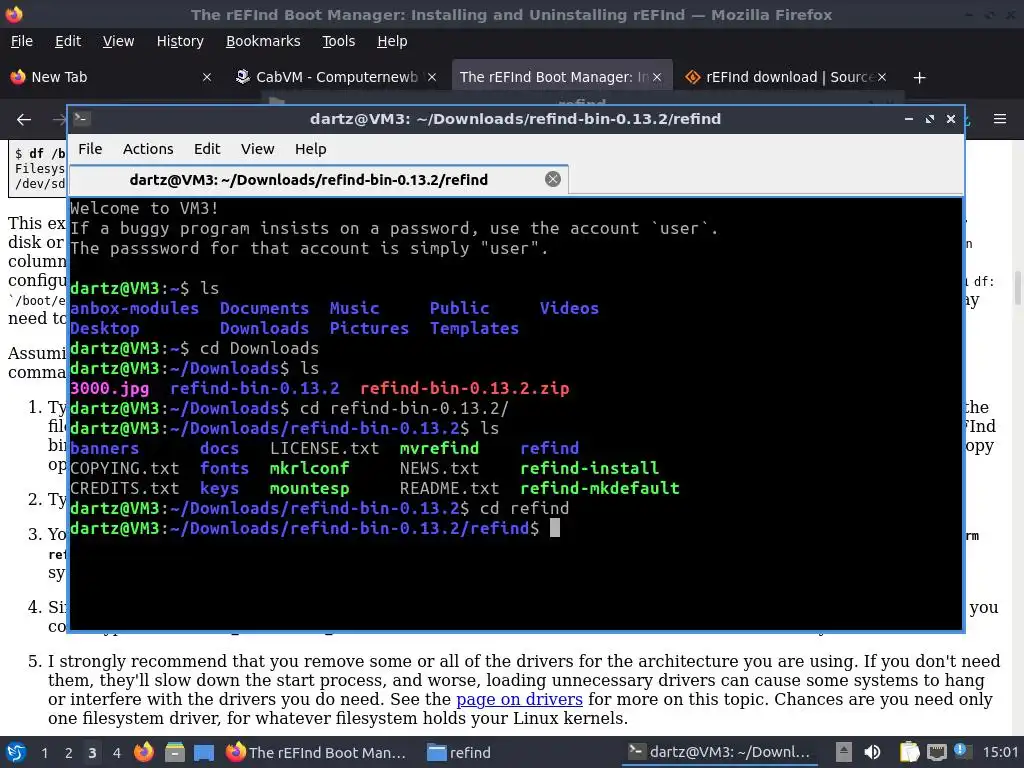Close the terminal window

[951, 119]
